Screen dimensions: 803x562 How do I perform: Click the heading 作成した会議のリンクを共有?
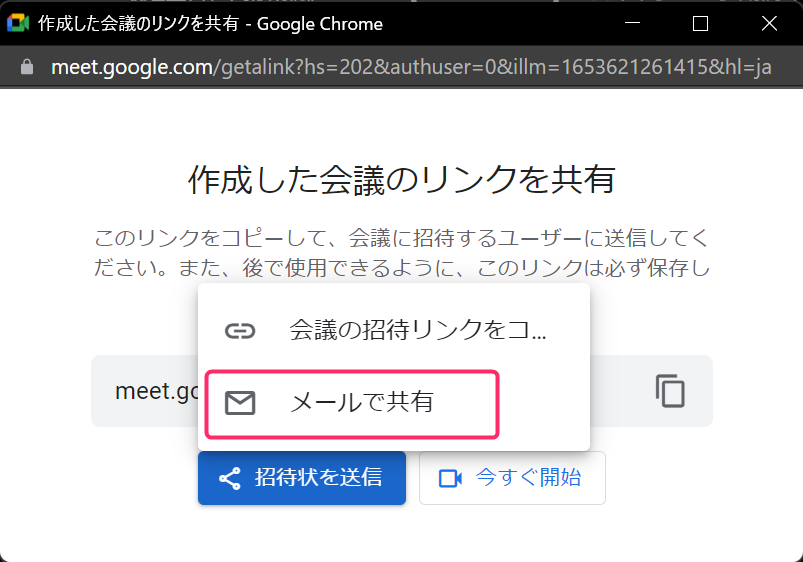tap(402, 180)
